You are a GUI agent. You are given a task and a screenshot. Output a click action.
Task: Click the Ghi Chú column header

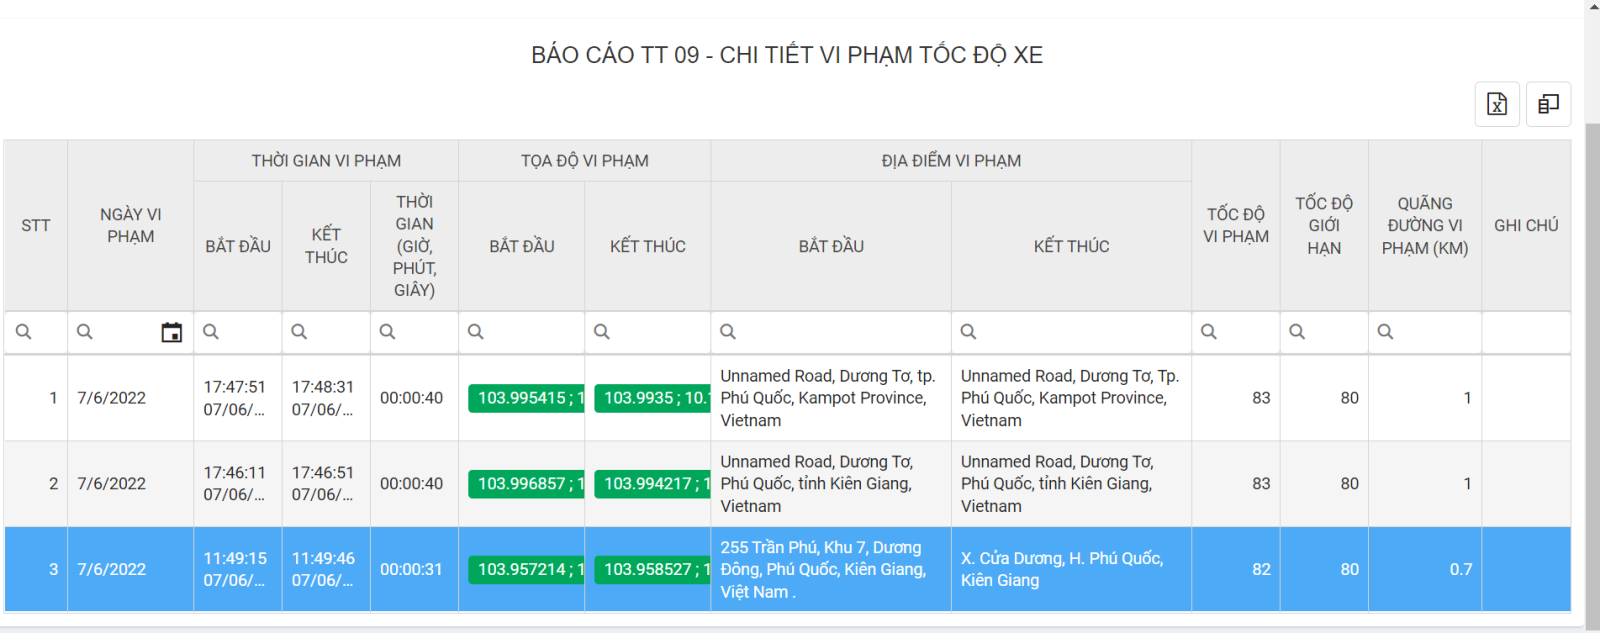click(1525, 226)
